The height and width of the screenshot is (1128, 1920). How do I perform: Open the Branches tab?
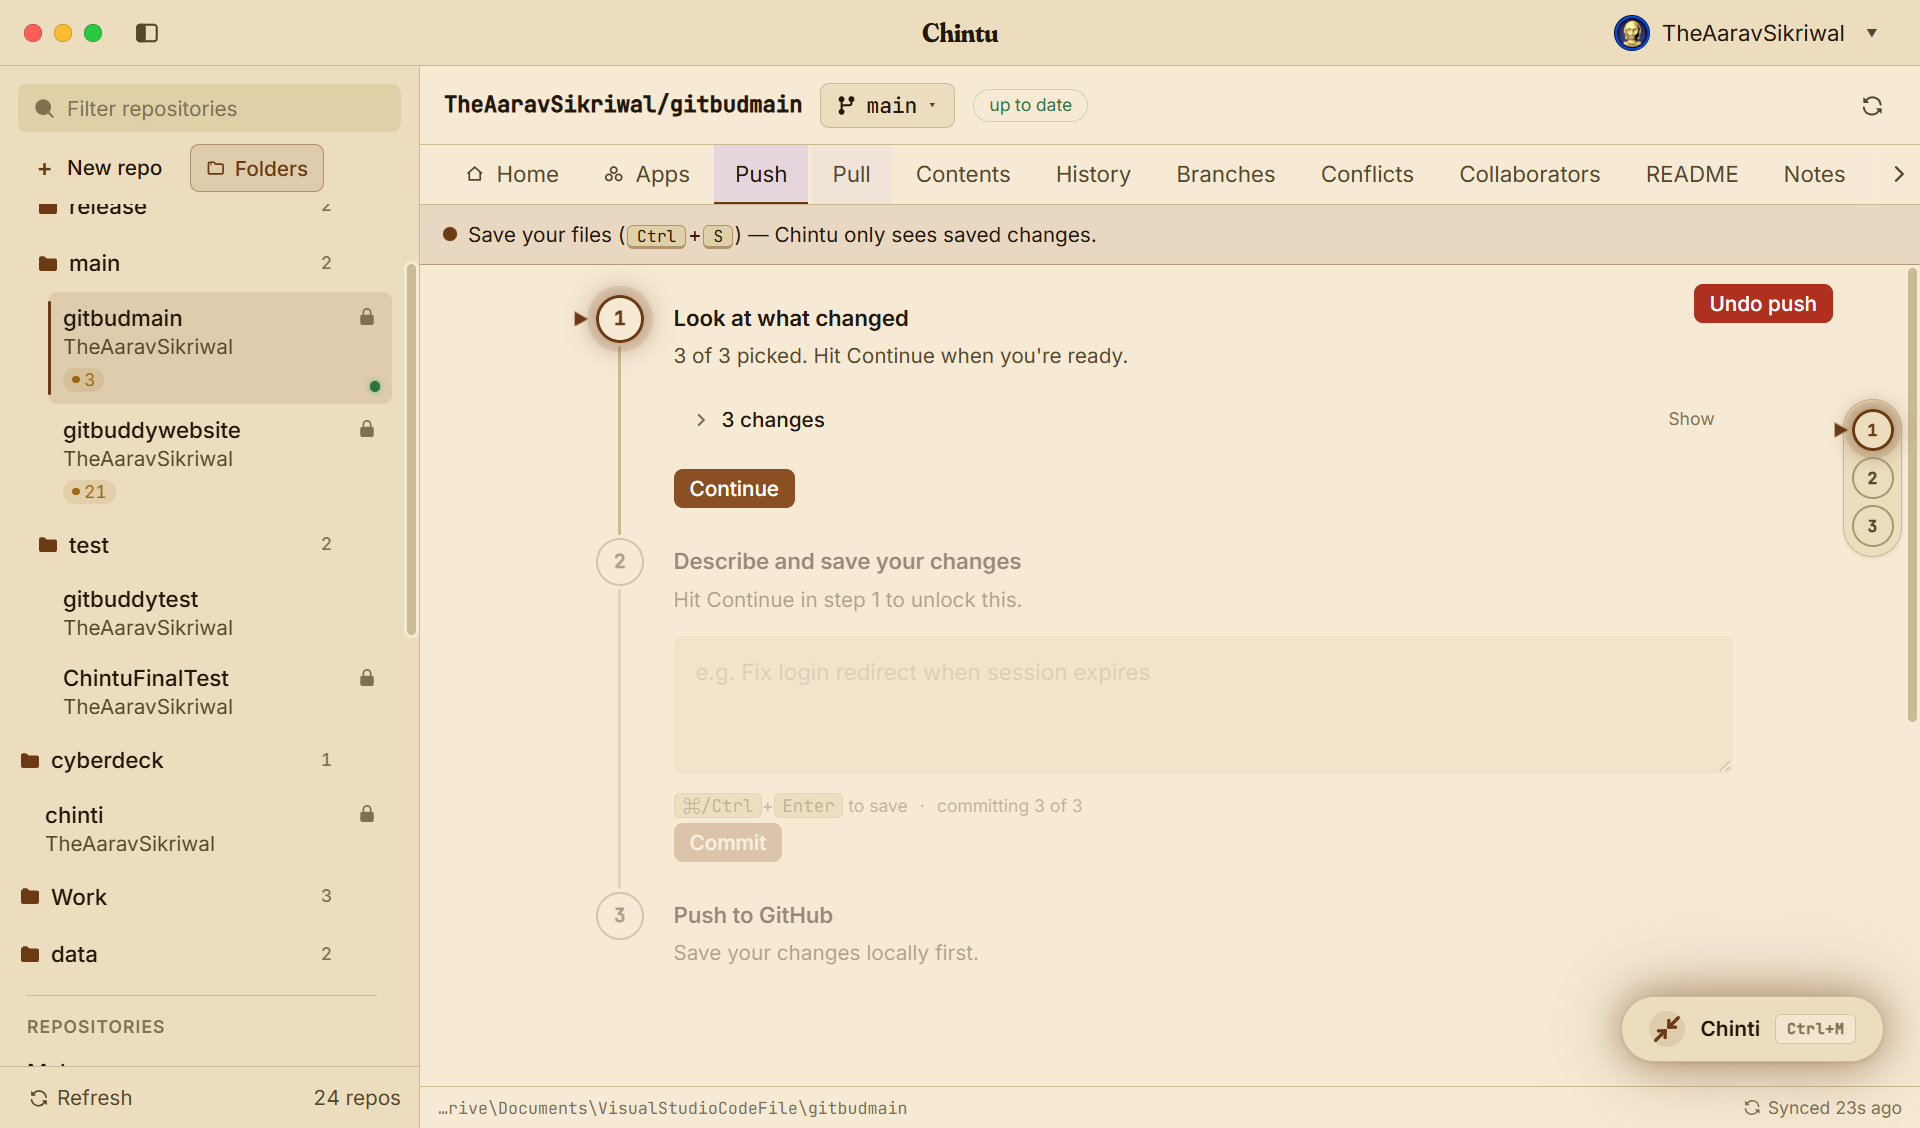point(1225,174)
